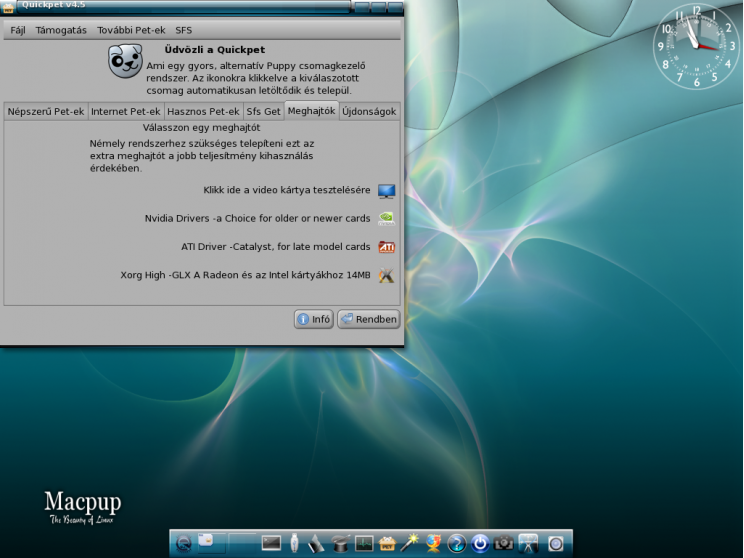The height and width of the screenshot is (558, 744).
Task: Click the 'Klikk ide a video kártya tesztelésére' text
Action: tap(287, 190)
